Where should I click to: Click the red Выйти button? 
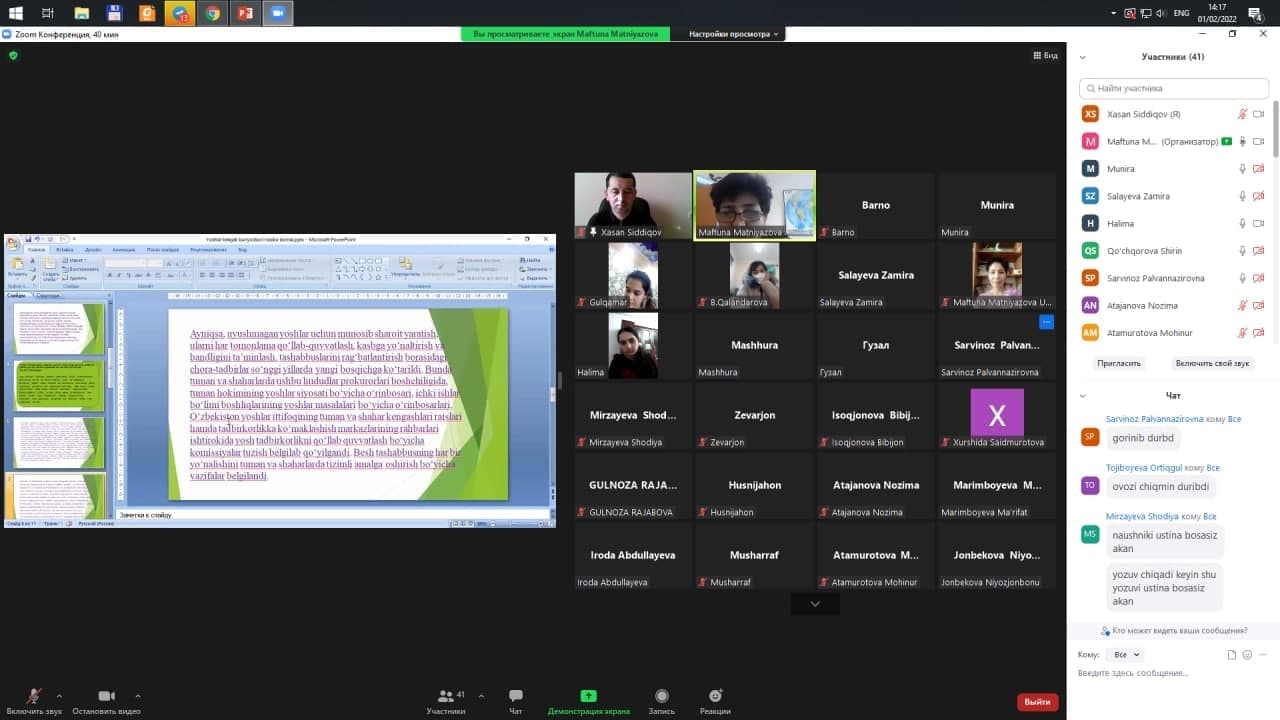[x=1038, y=702]
